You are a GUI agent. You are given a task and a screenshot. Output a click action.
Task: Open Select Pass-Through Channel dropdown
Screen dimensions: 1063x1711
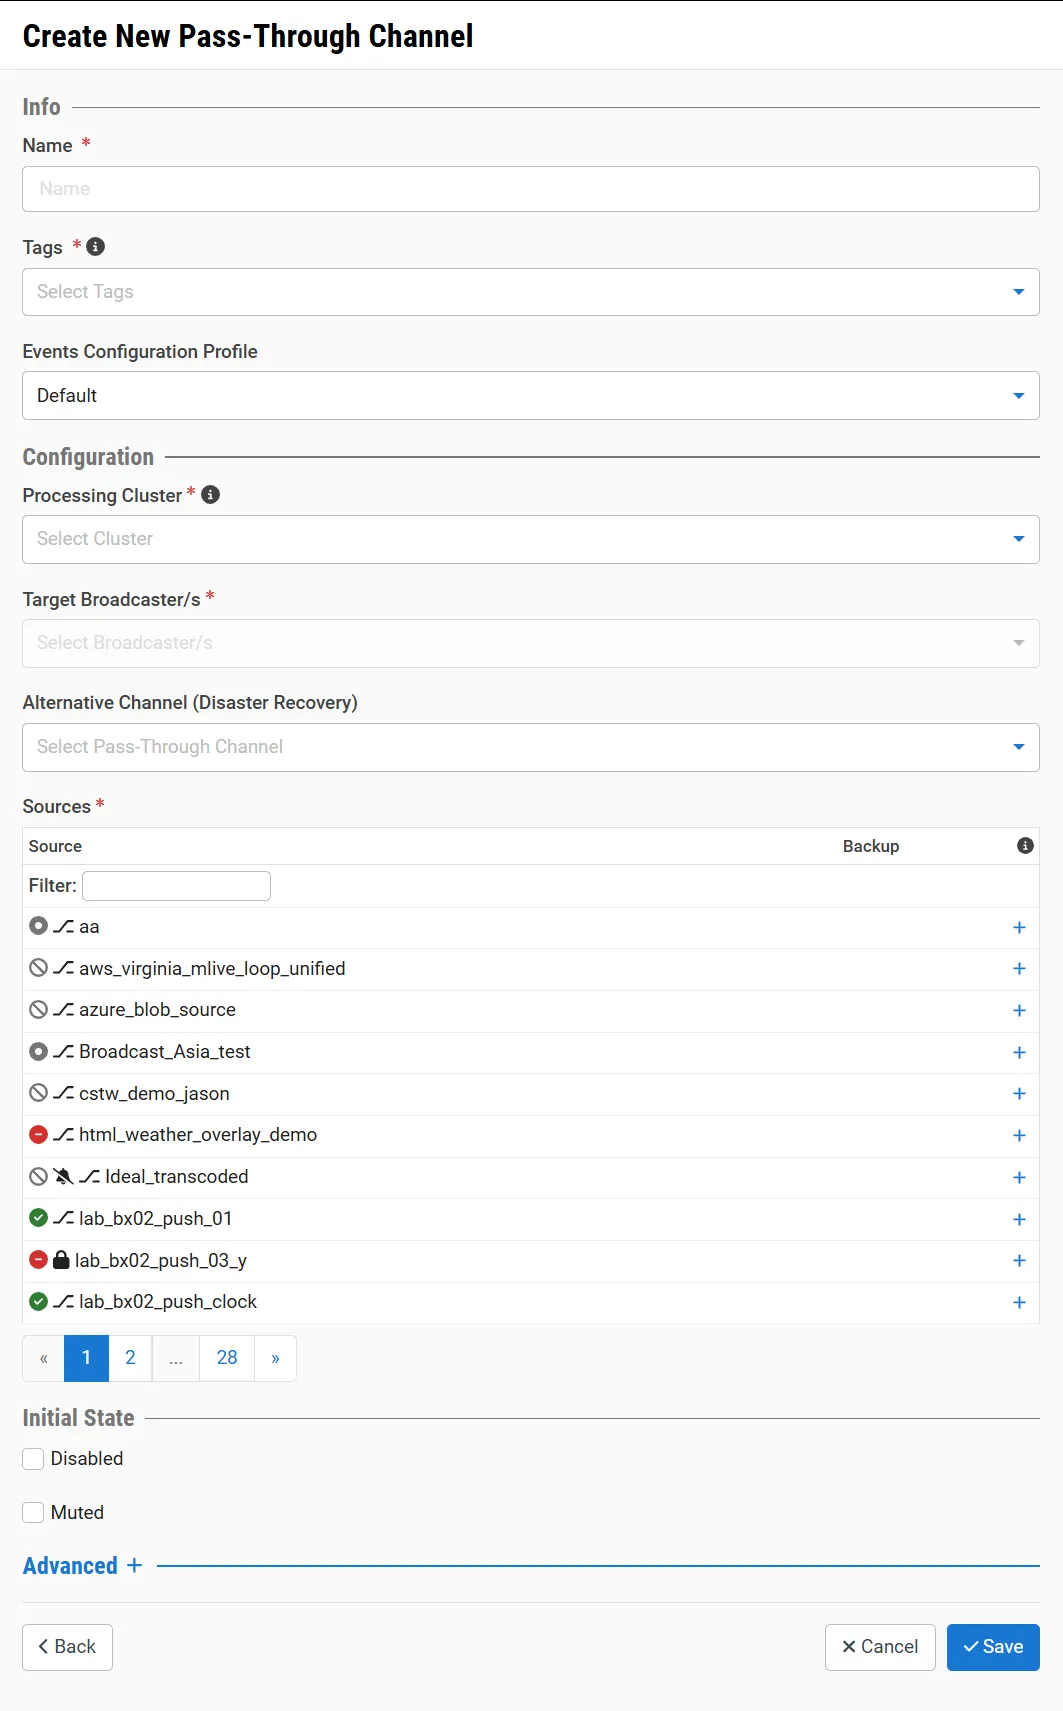pyautogui.click(x=531, y=748)
